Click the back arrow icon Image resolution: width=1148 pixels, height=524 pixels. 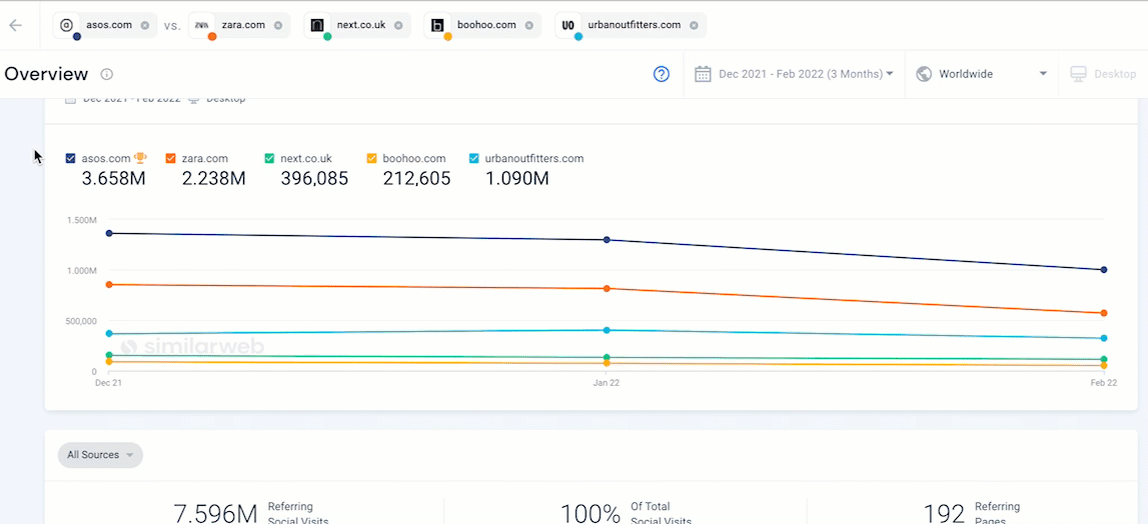15,25
